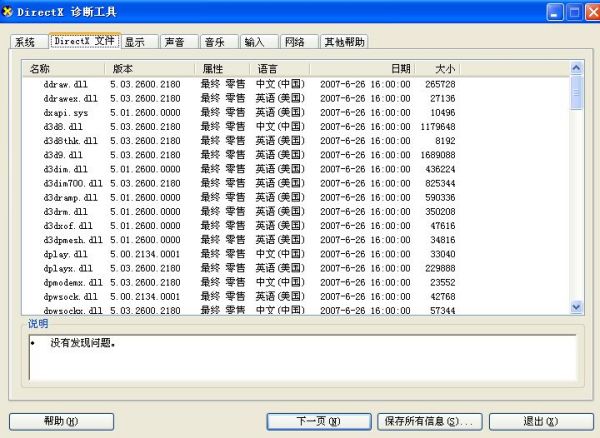Open the 网络 tab
Screen dimensions: 600x438
click(299, 42)
